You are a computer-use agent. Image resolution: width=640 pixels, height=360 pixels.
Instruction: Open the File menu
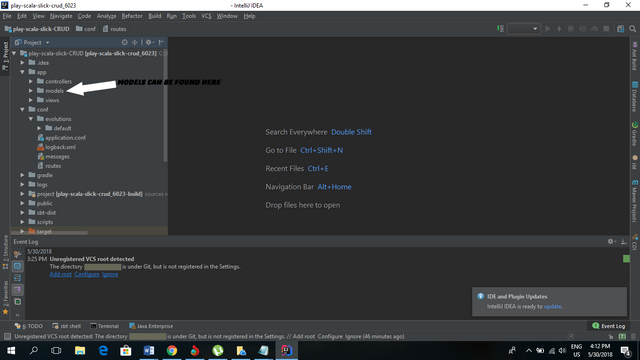(7, 16)
